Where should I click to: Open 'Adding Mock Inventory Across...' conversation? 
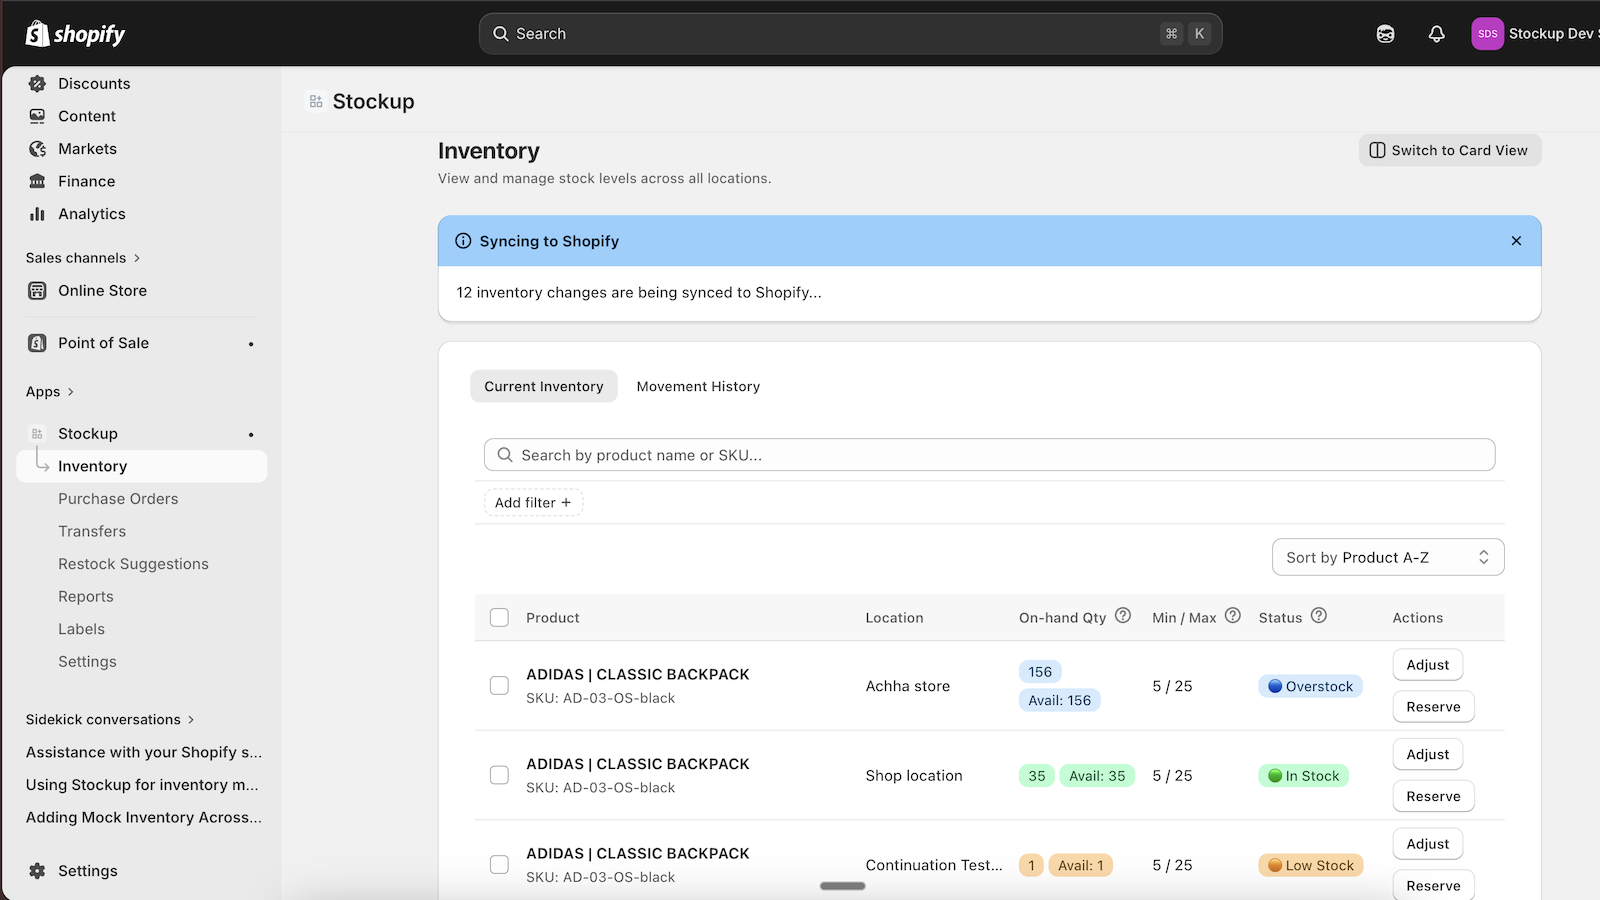click(x=144, y=818)
